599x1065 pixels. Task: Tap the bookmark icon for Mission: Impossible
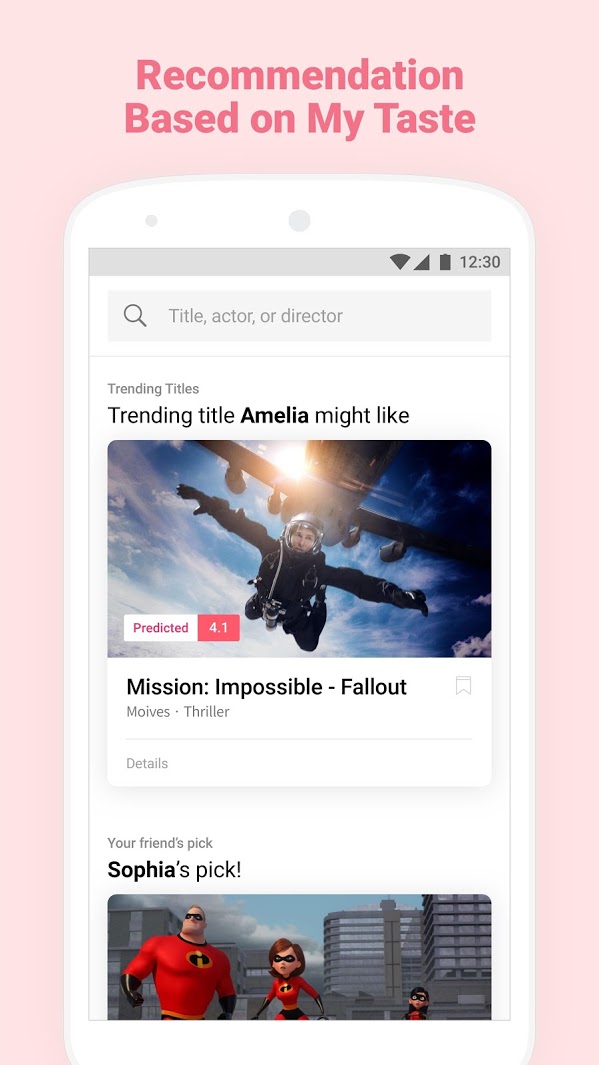click(x=463, y=685)
